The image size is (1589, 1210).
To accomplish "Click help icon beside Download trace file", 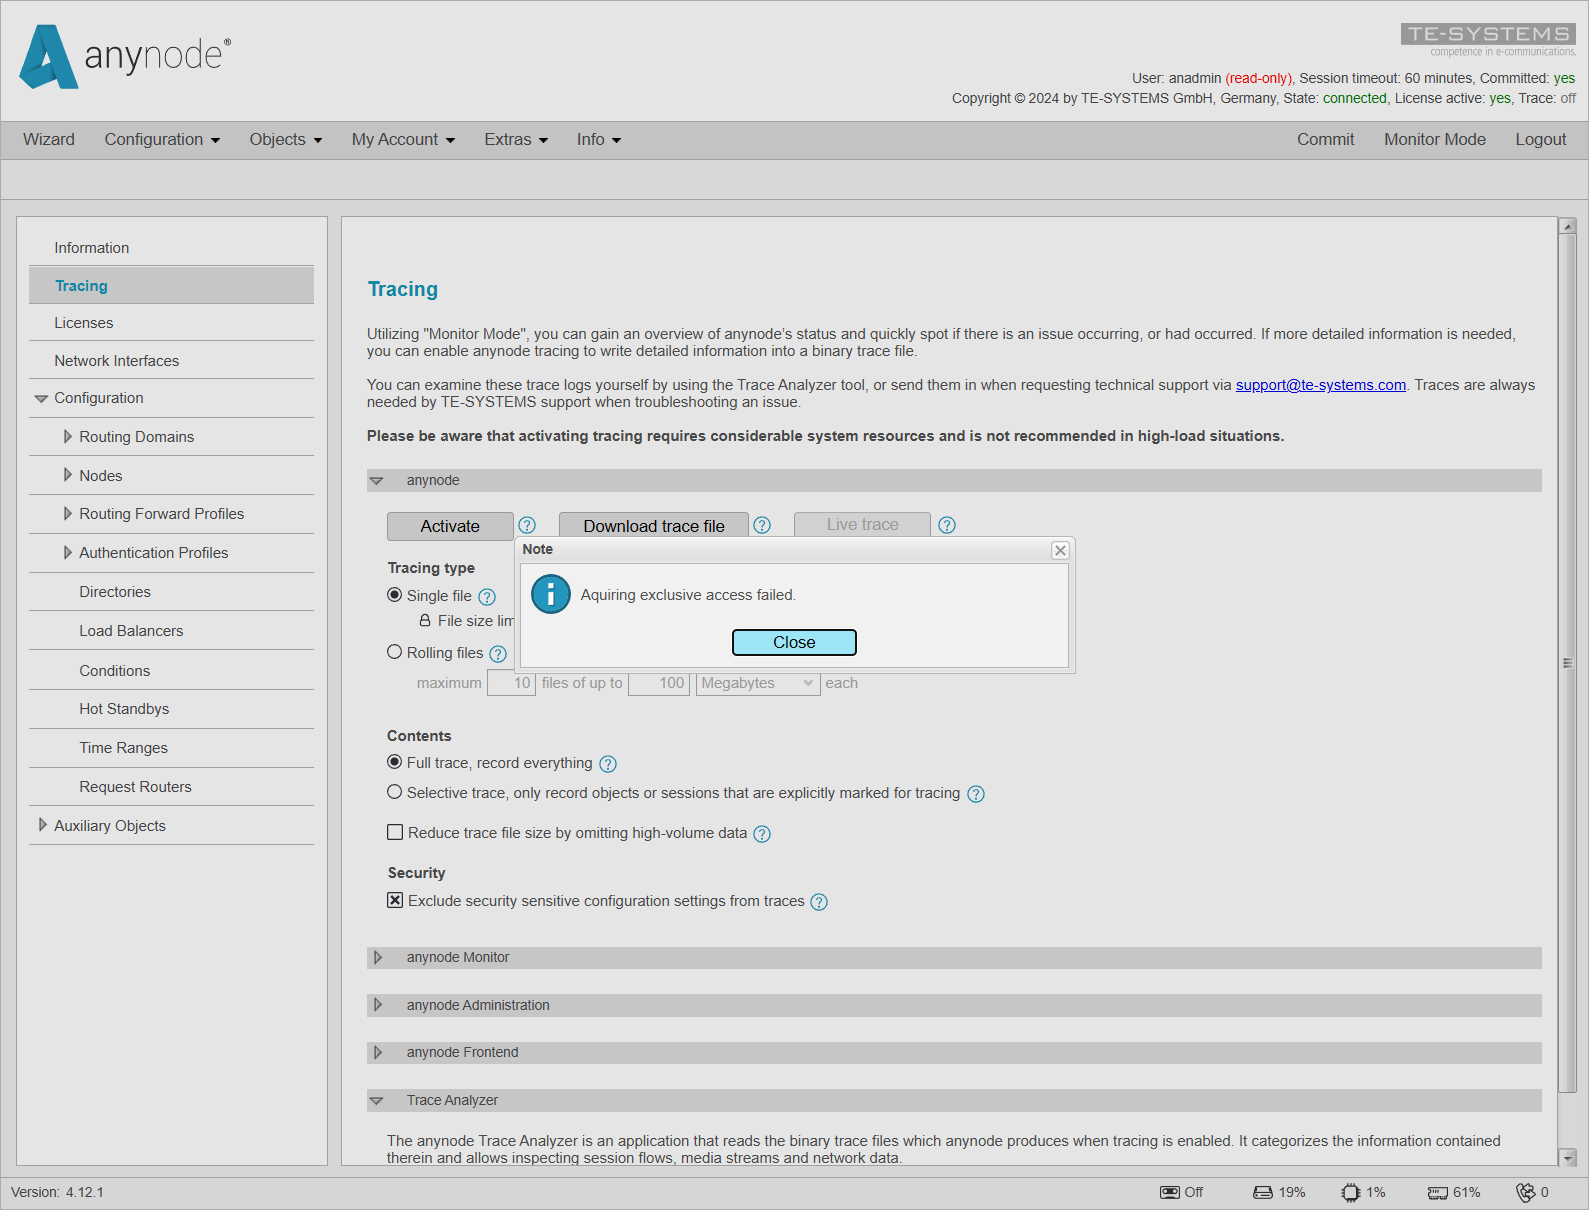I will coord(762,525).
